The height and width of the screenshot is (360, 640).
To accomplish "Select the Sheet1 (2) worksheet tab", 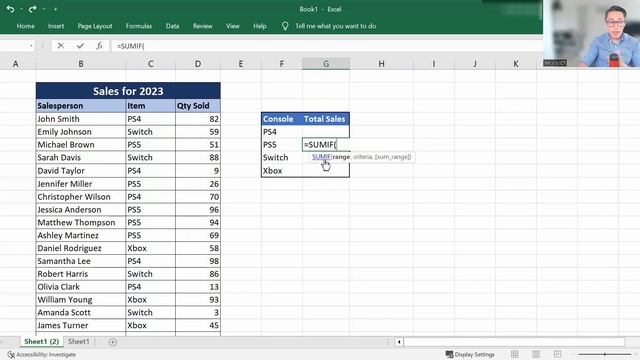I will 42,341.
